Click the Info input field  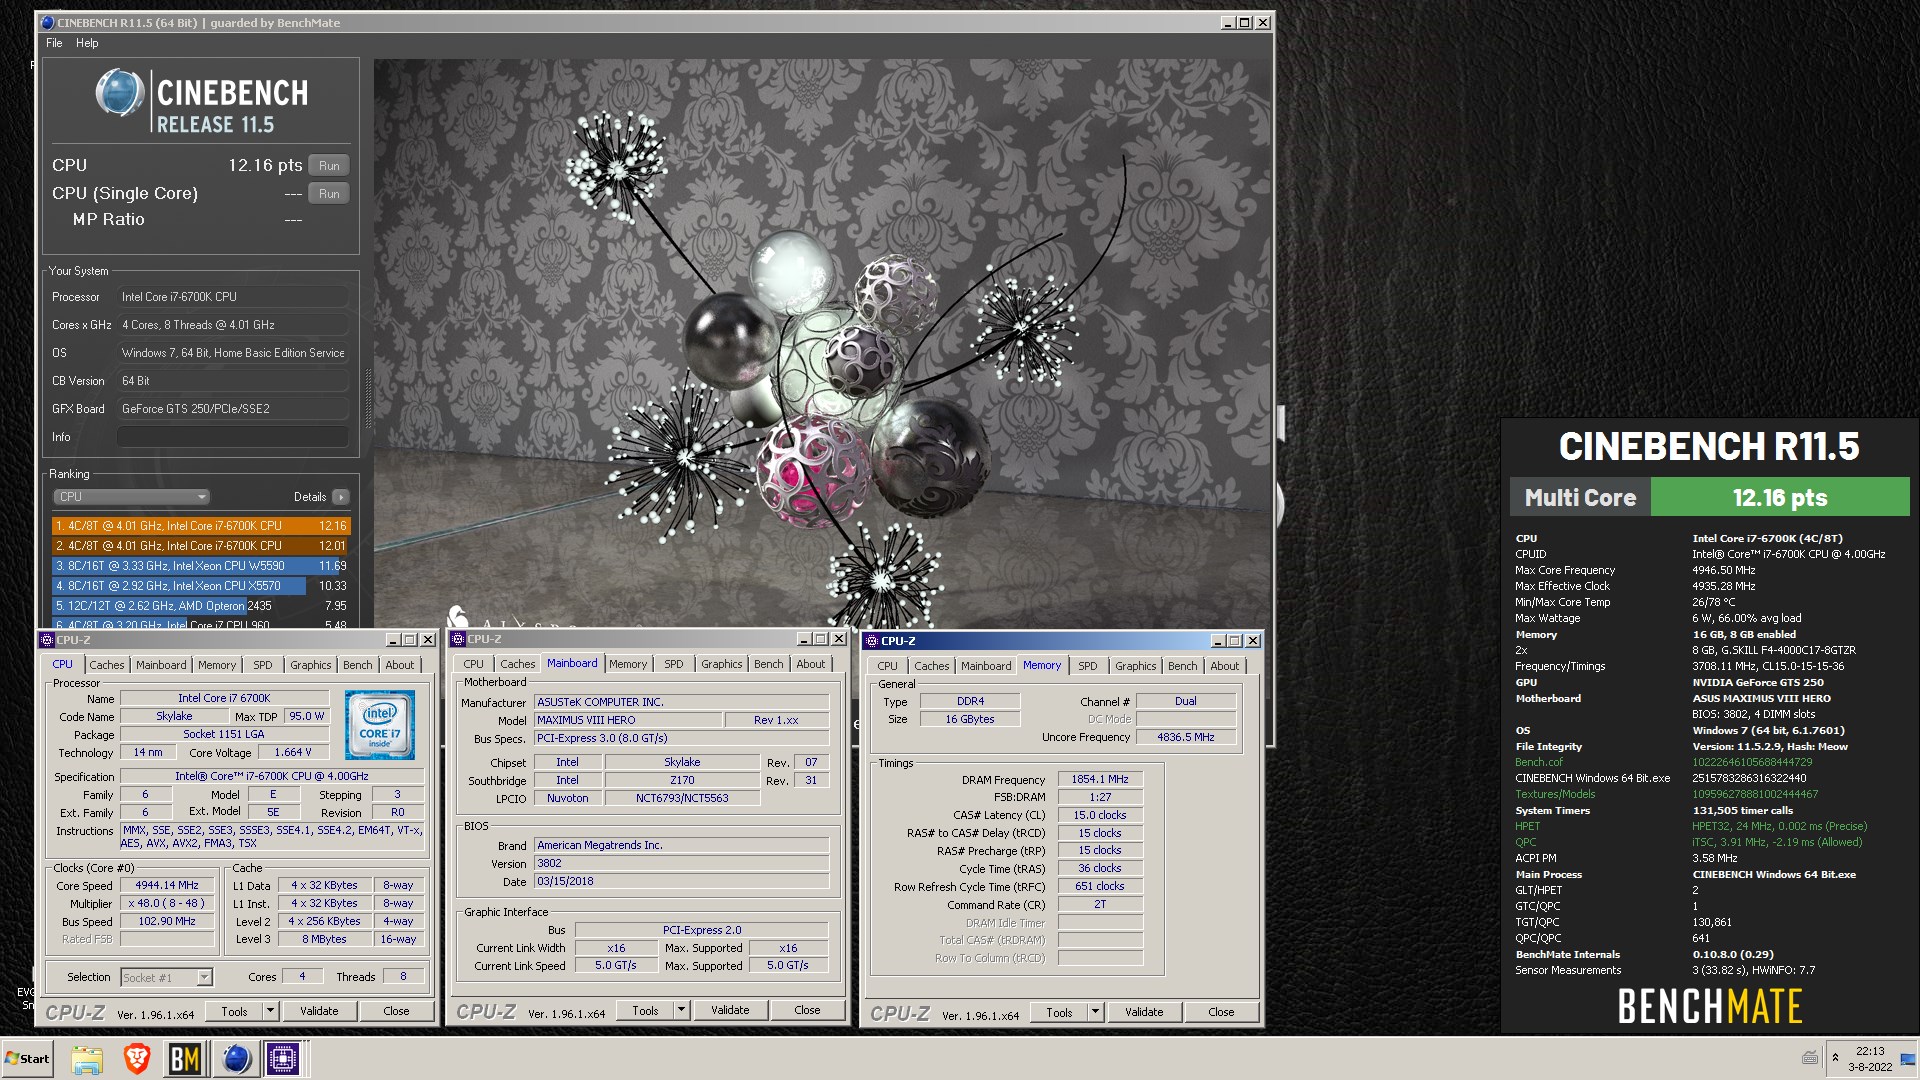click(x=233, y=437)
